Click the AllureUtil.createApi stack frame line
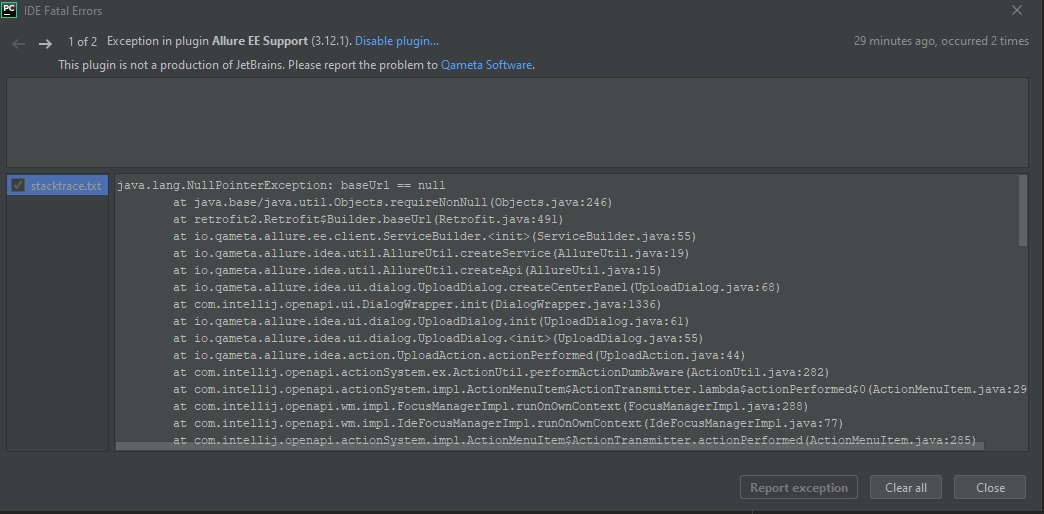The height and width of the screenshot is (514, 1044). pos(417,270)
